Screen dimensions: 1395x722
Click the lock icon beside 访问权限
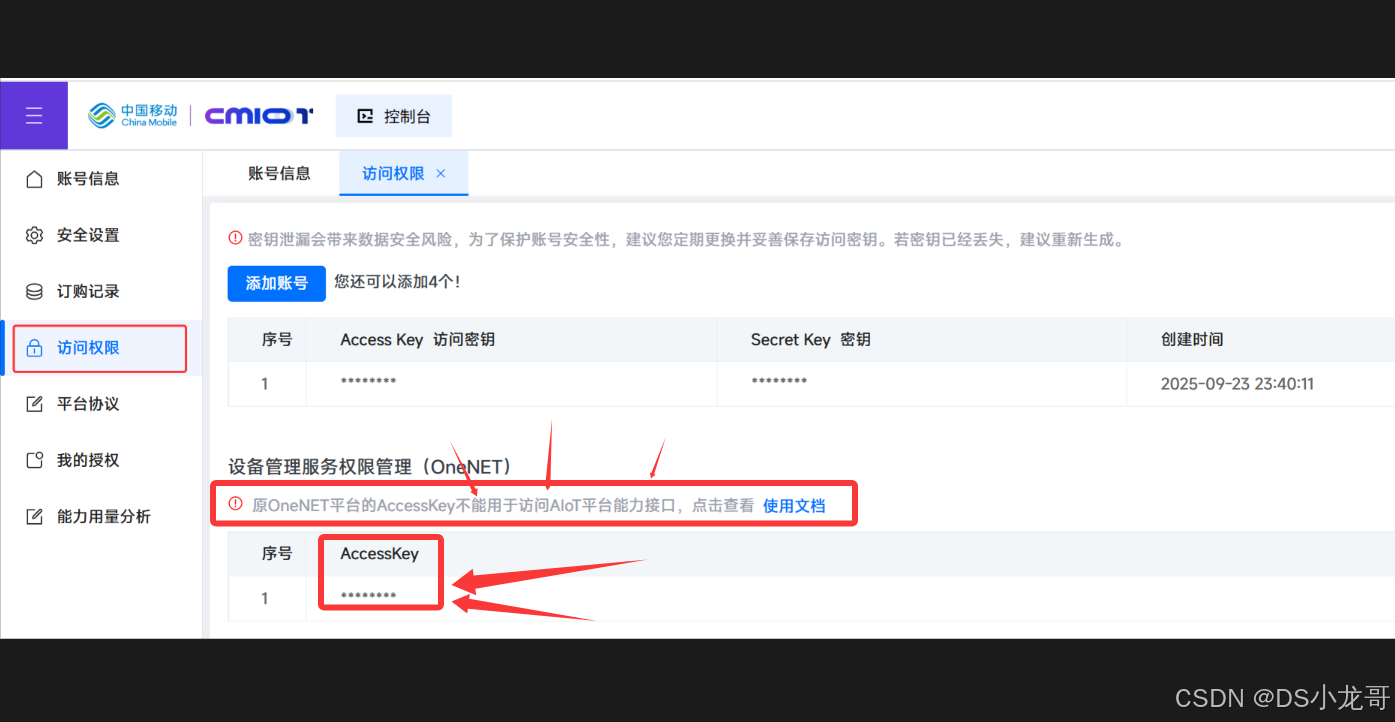[34, 348]
